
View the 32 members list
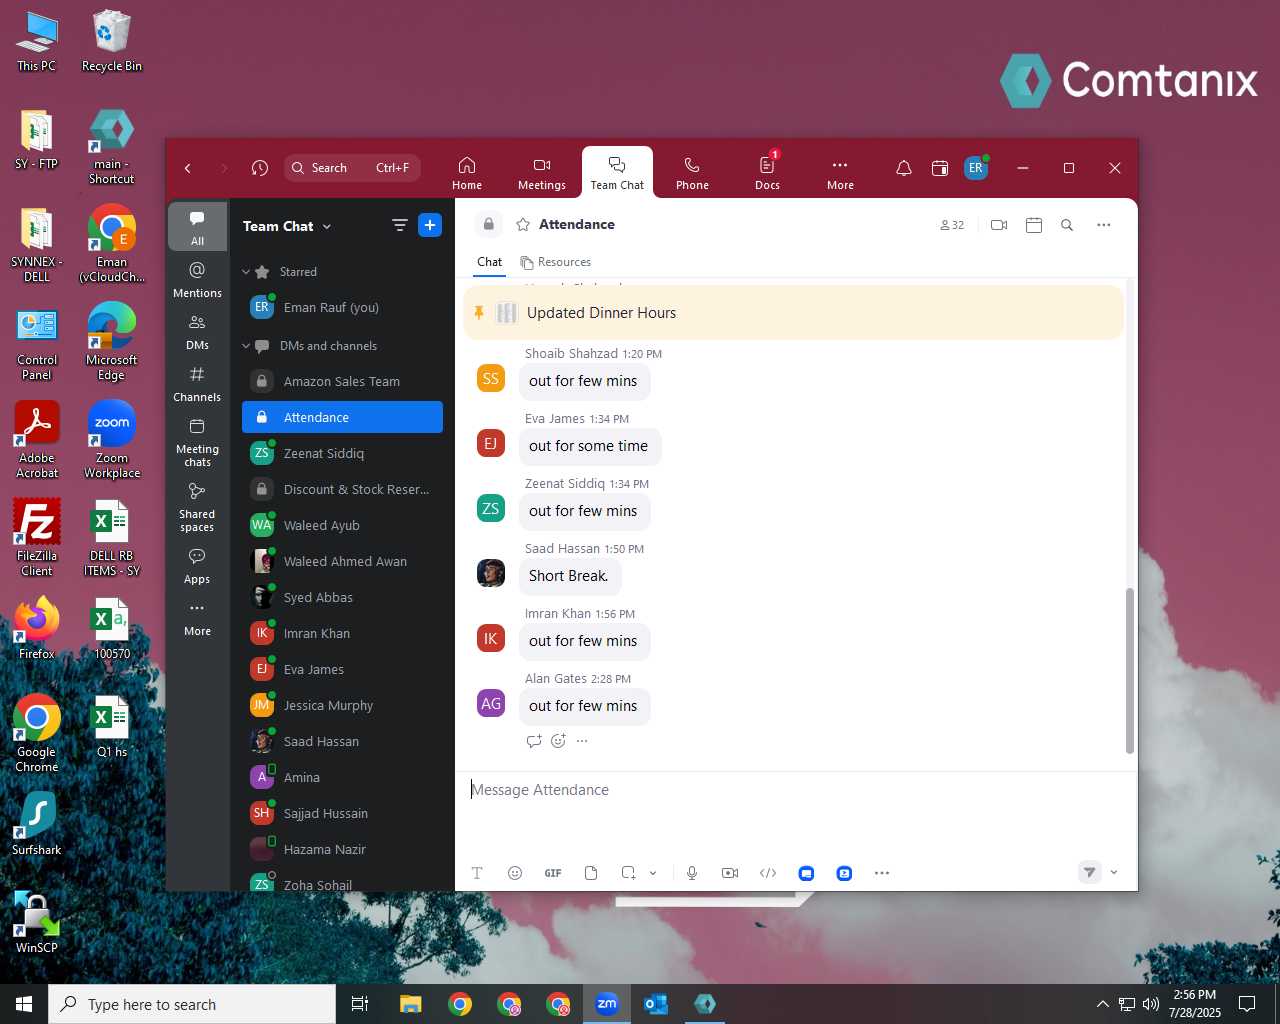click(952, 225)
